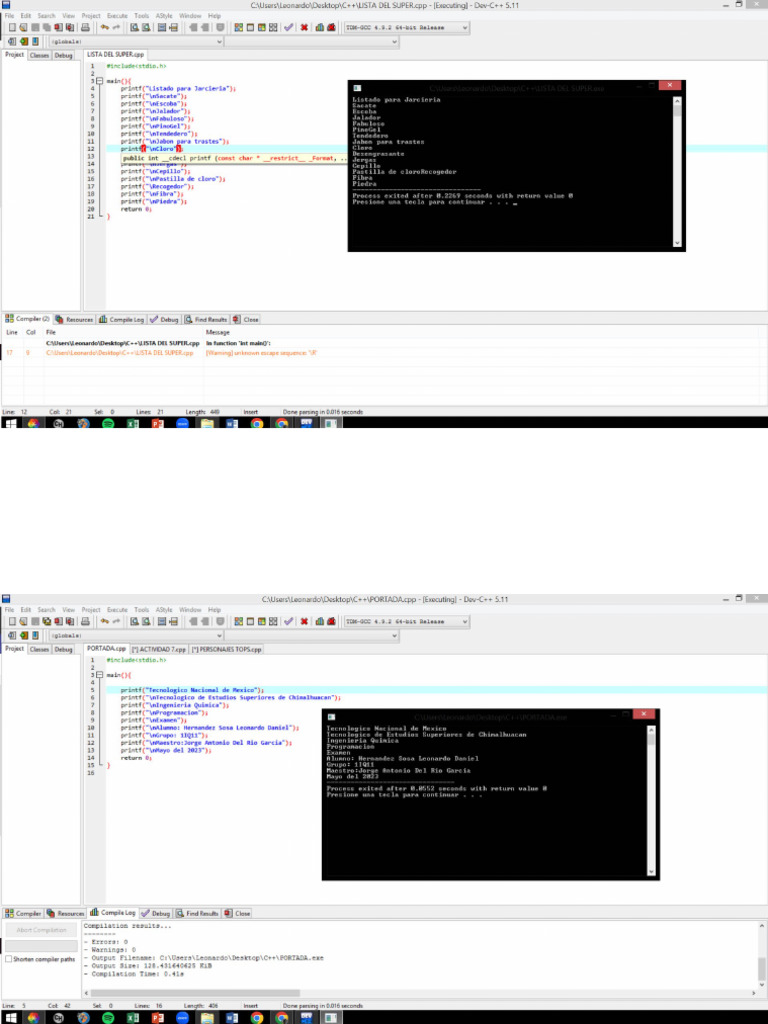Click Close tab in PORTADA bottom panel
This screenshot has height=1024, width=768.
237,913
